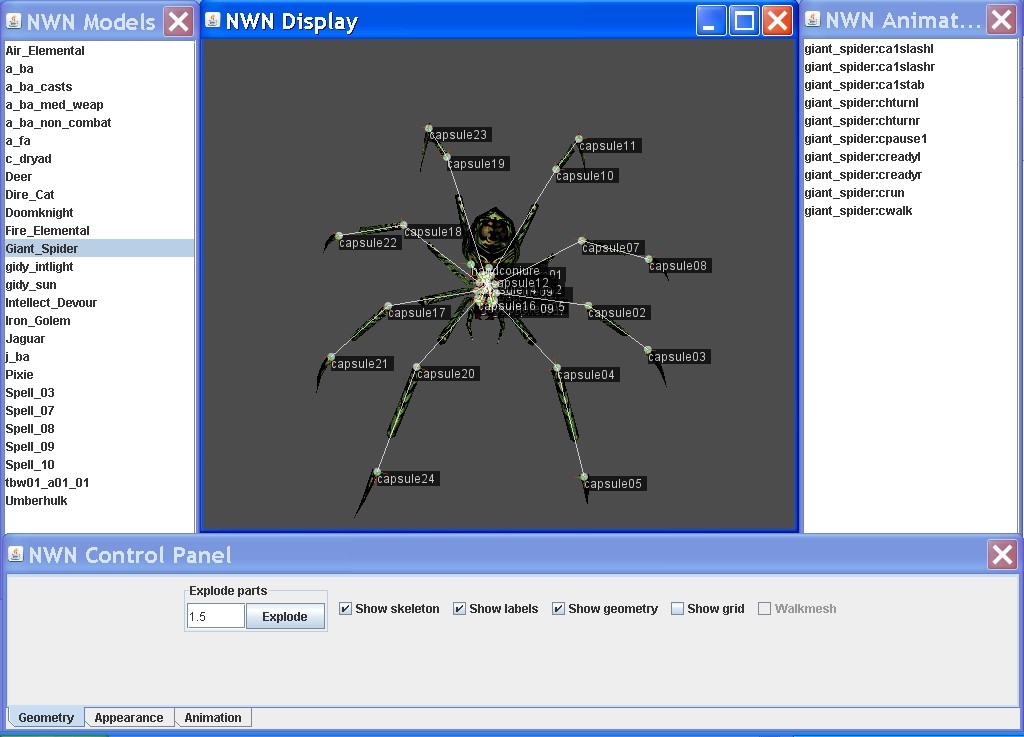Select Umberhulk from the models list
This screenshot has width=1024, height=737.
(36, 501)
